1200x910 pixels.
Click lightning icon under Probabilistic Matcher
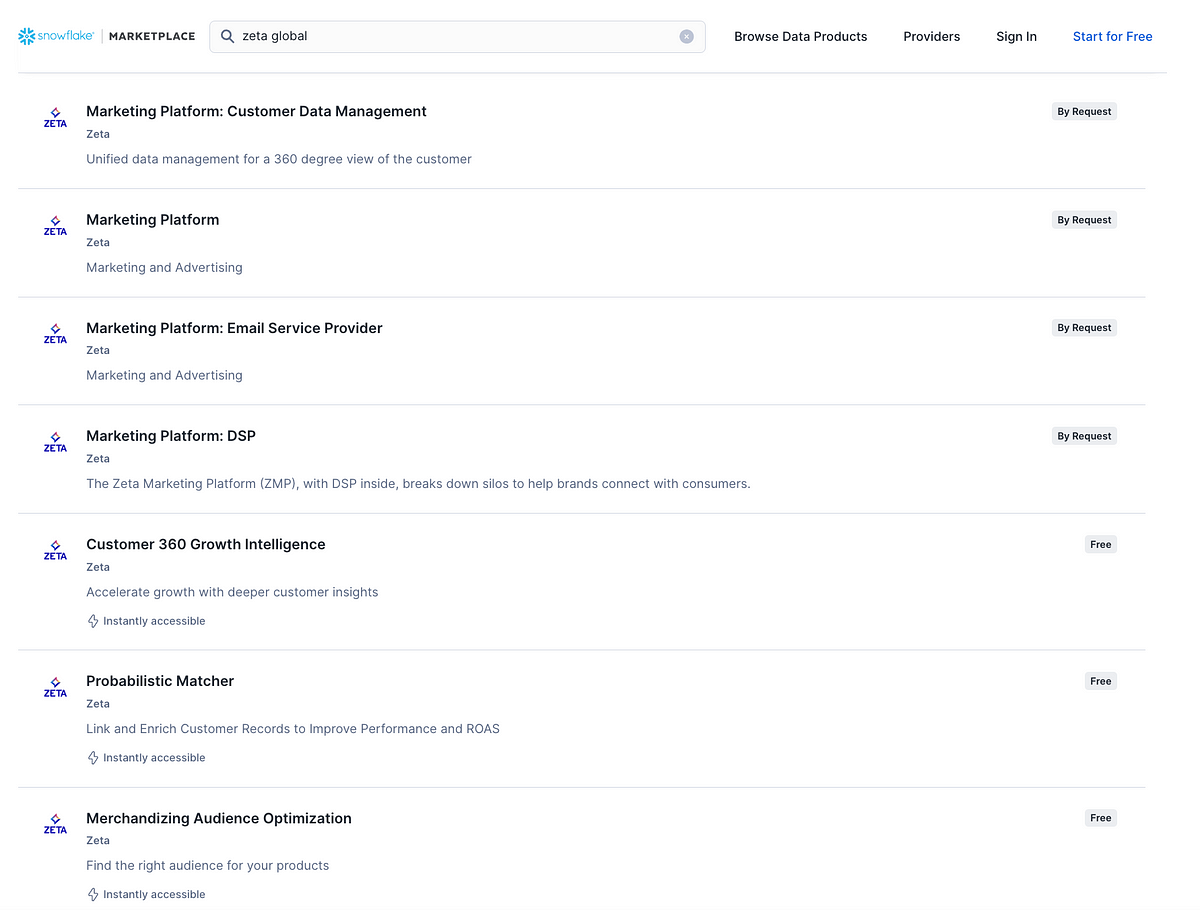point(93,758)
